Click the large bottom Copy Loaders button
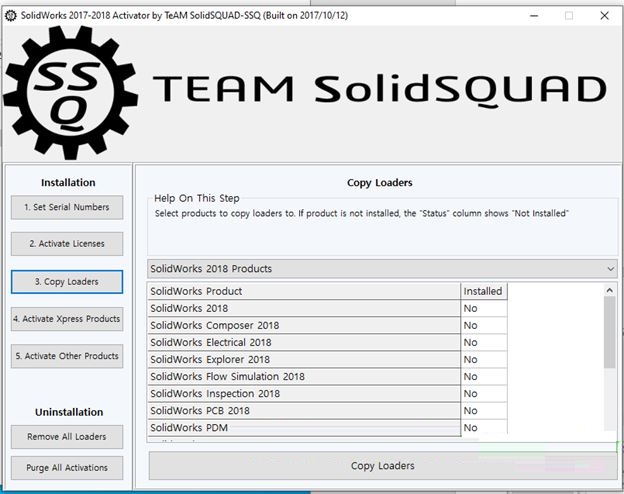The height and width of the screenshot is (494, 624). (382, 466)
